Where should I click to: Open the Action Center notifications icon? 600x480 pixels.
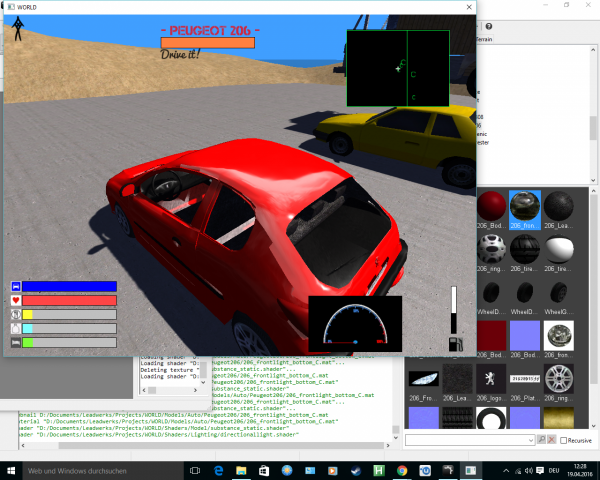pyautogui.click(x=540, y=471)
